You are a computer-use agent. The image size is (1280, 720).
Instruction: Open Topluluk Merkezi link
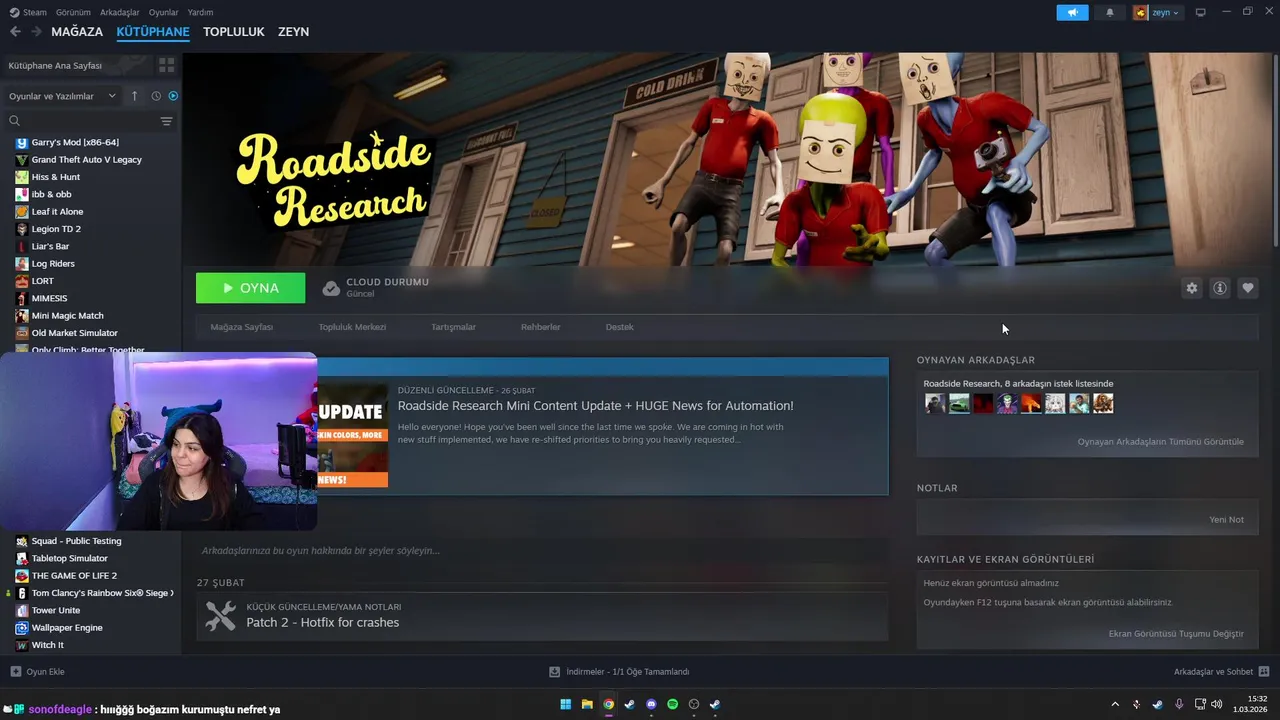tap(352, 327)
